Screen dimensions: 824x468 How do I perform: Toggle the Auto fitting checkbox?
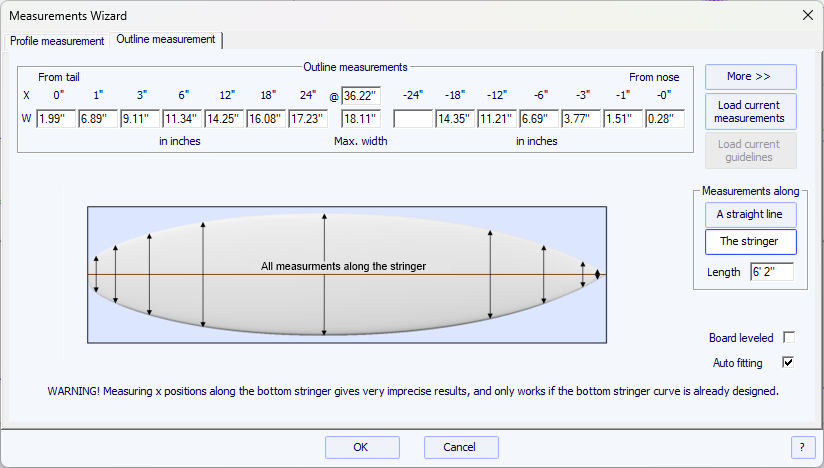pos(788,362)
